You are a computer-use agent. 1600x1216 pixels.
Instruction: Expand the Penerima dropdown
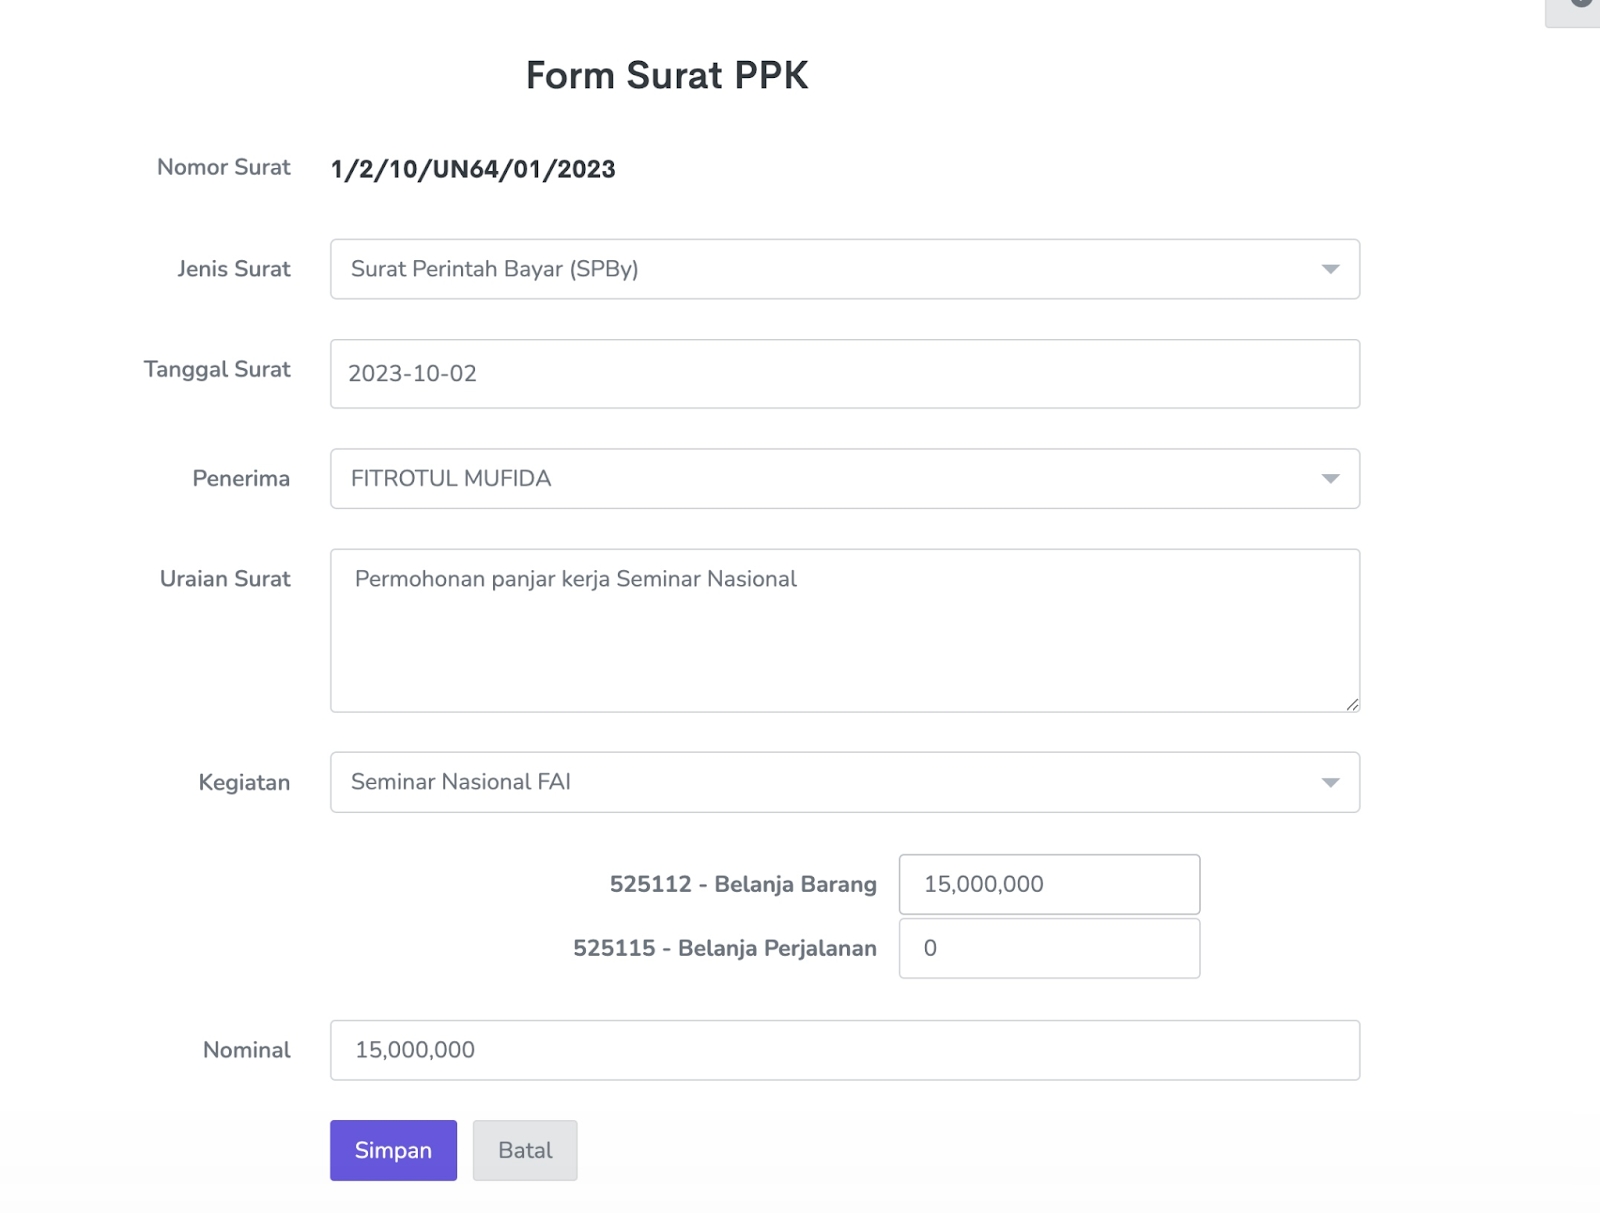[x=844, y=479]
